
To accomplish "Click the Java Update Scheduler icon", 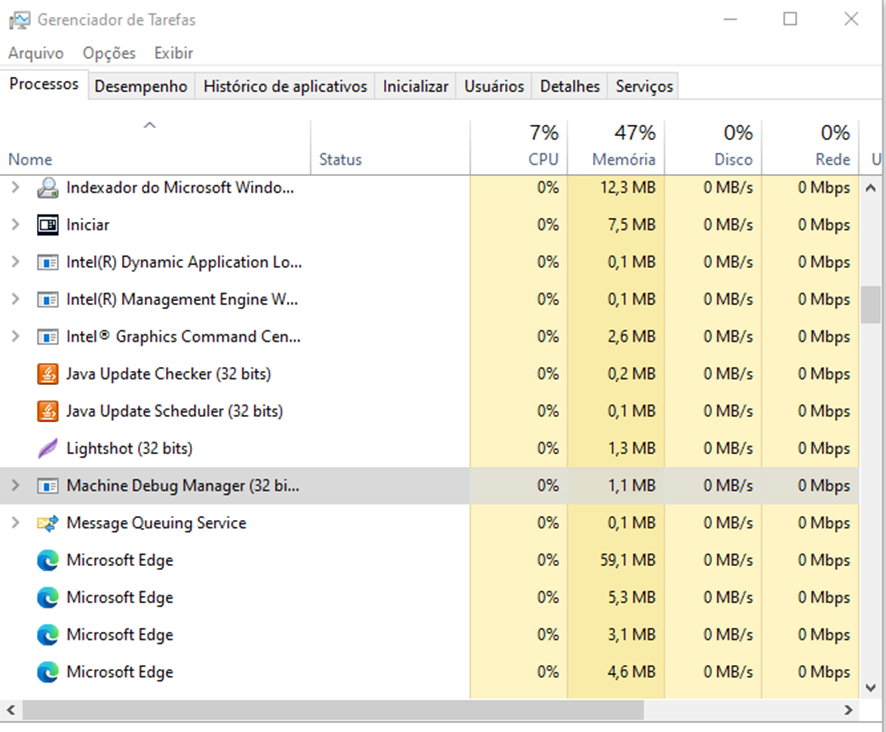I will pos(47,411).
